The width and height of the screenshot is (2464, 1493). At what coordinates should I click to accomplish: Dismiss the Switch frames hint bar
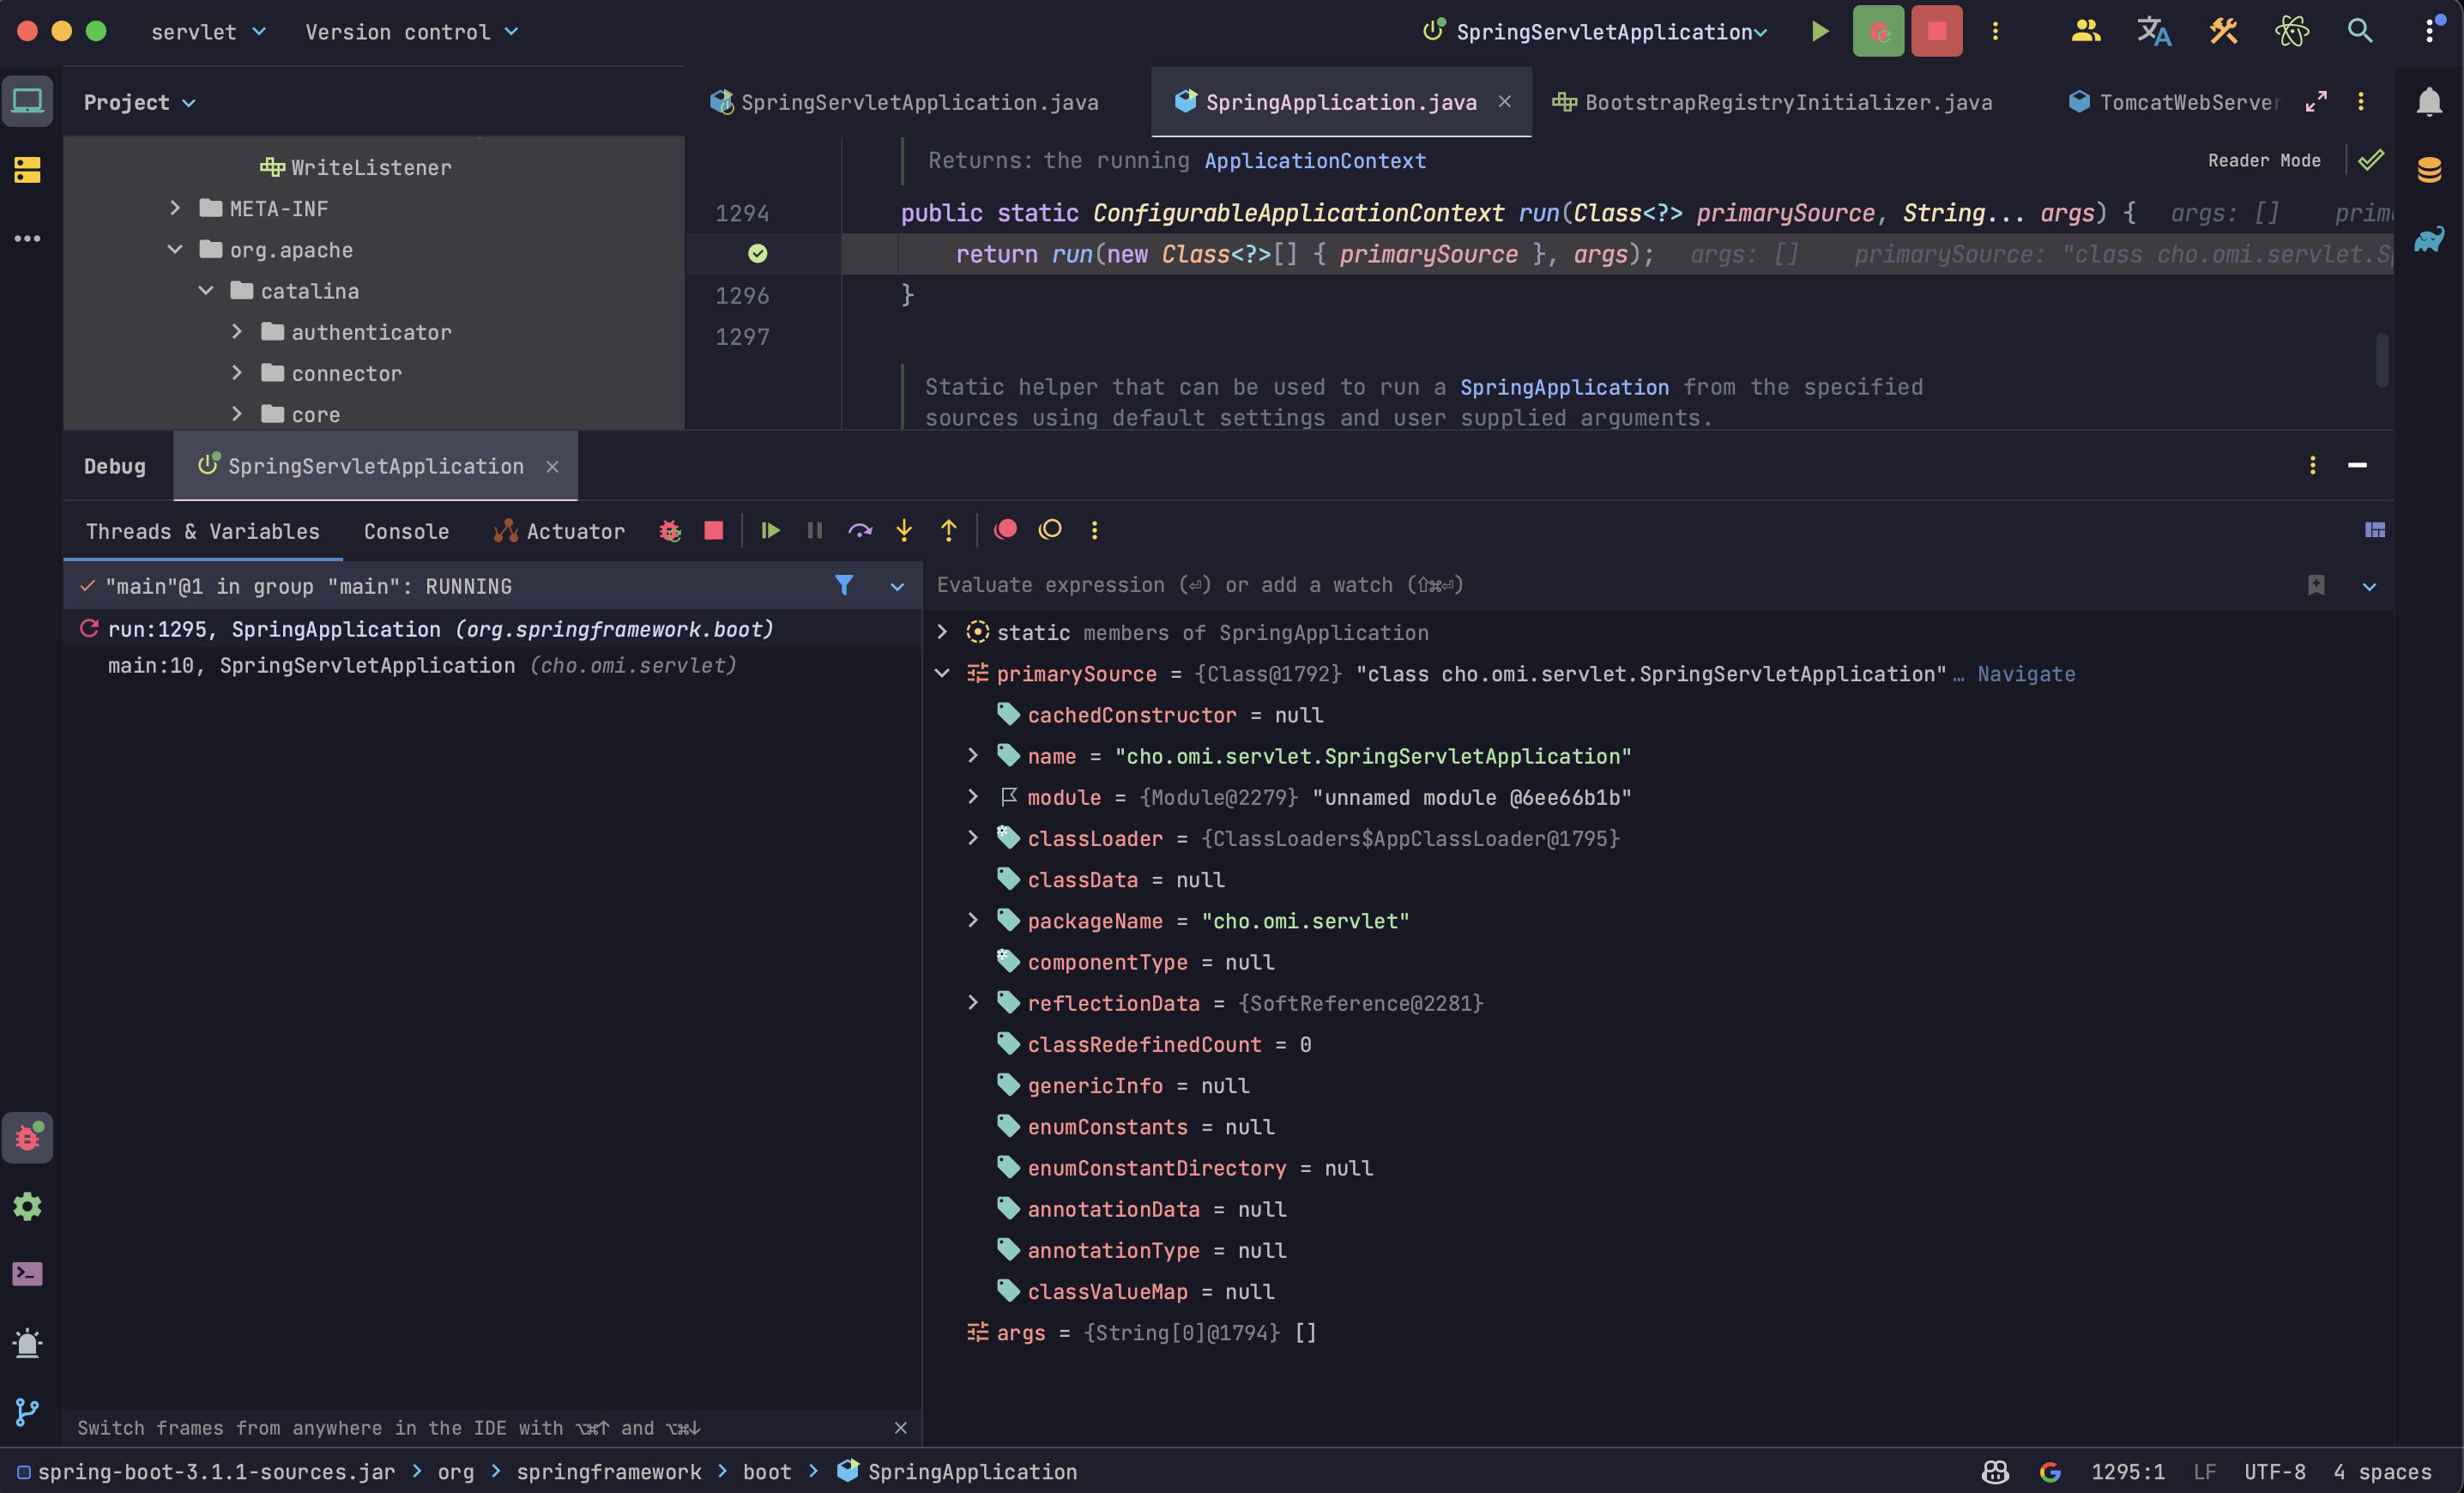tap(900, 1427)
